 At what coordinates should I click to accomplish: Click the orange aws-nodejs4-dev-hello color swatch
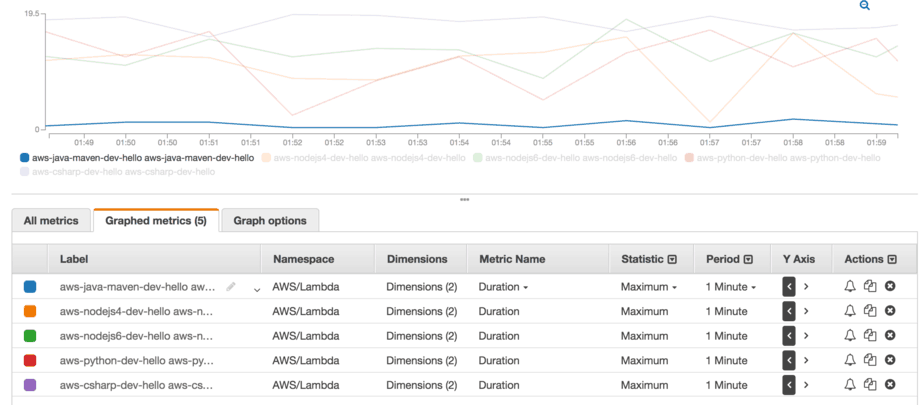(x=30, y=311)
